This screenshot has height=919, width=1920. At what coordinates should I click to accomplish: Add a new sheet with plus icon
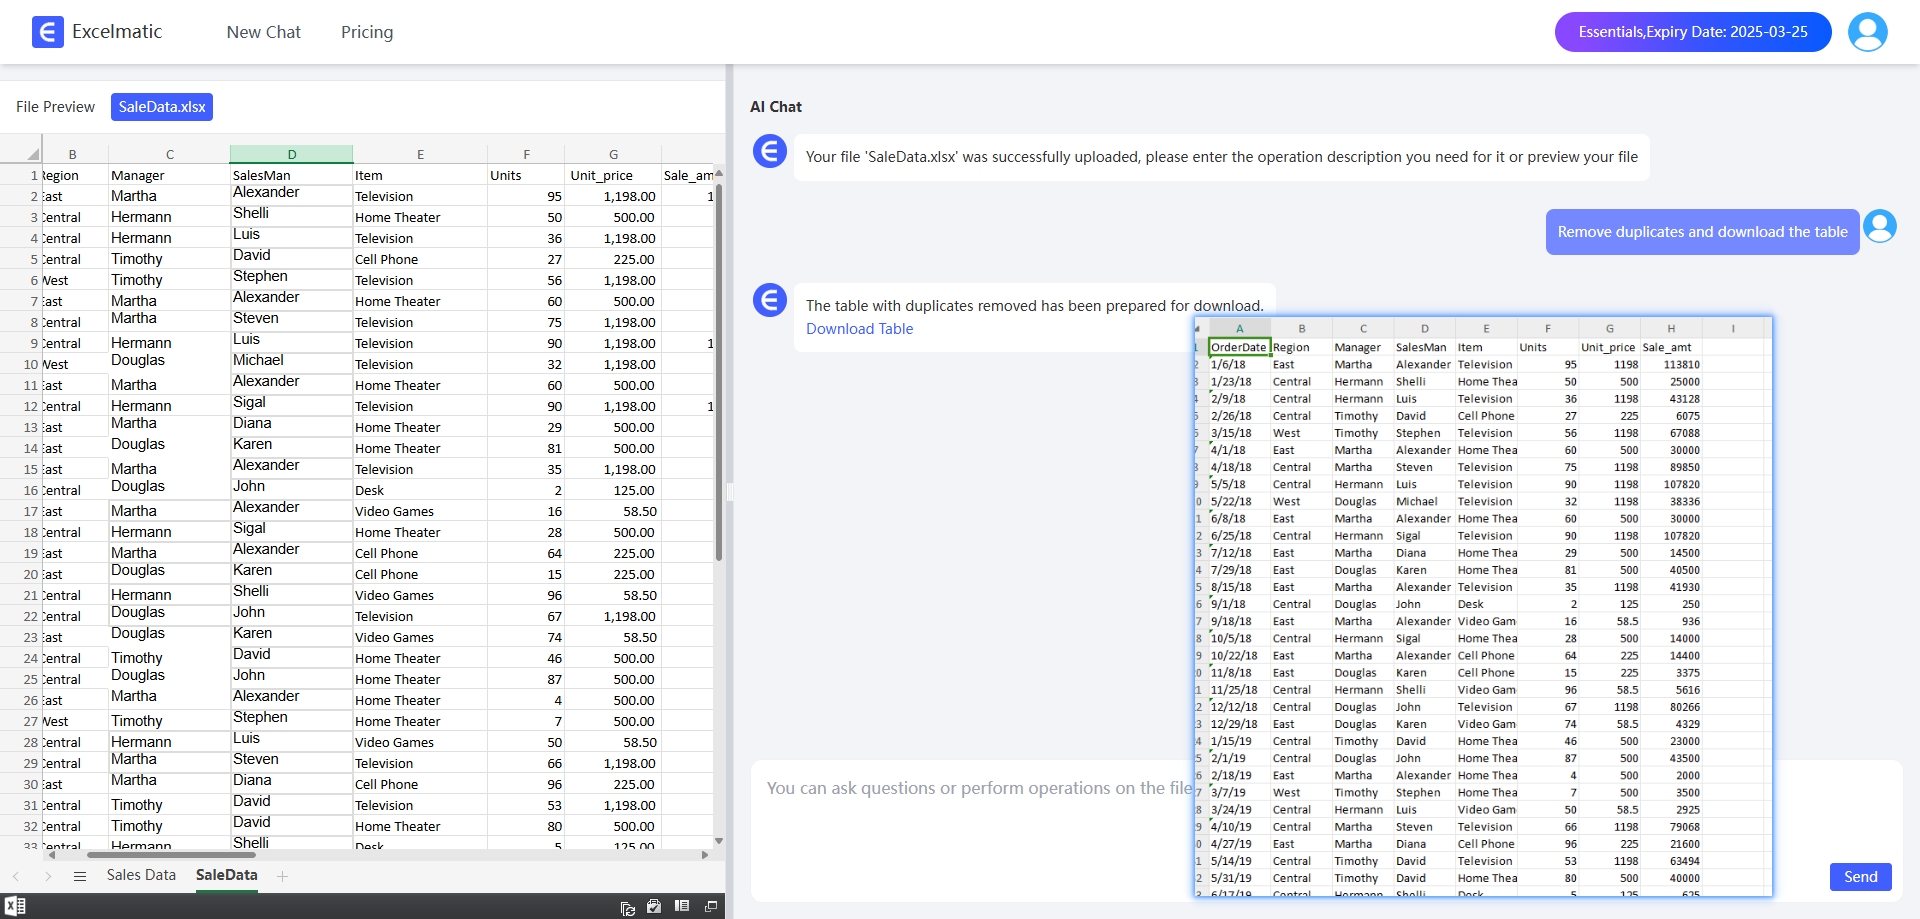pos(283,876)
